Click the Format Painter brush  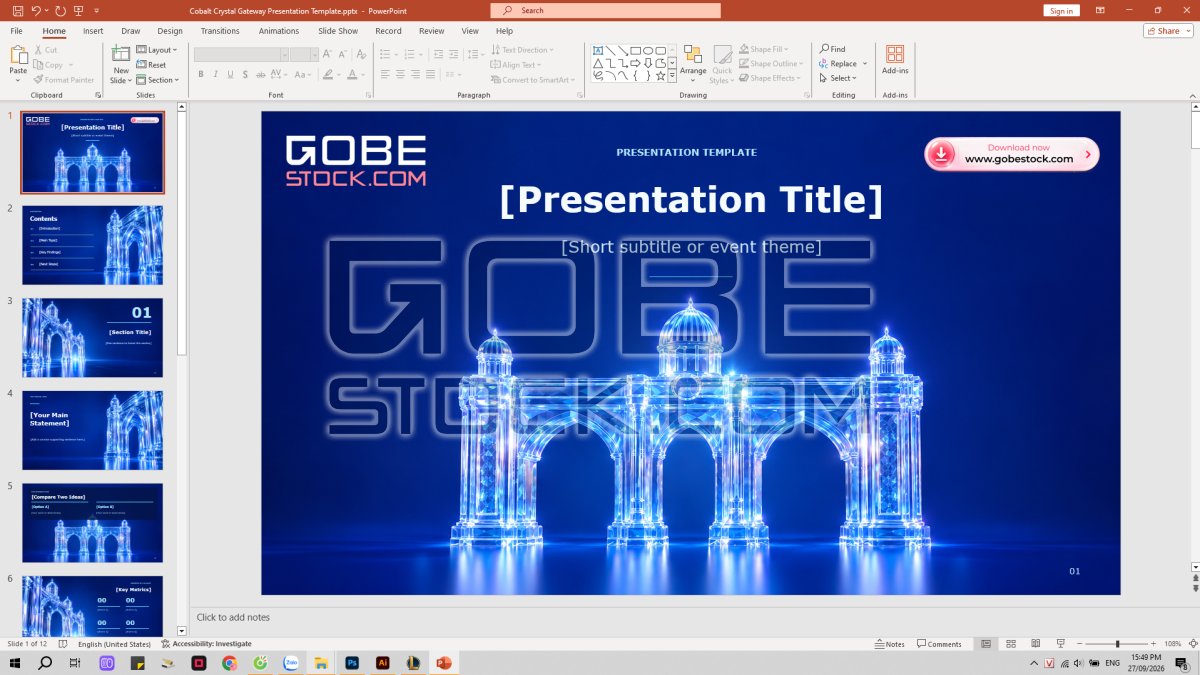(38, 79)
